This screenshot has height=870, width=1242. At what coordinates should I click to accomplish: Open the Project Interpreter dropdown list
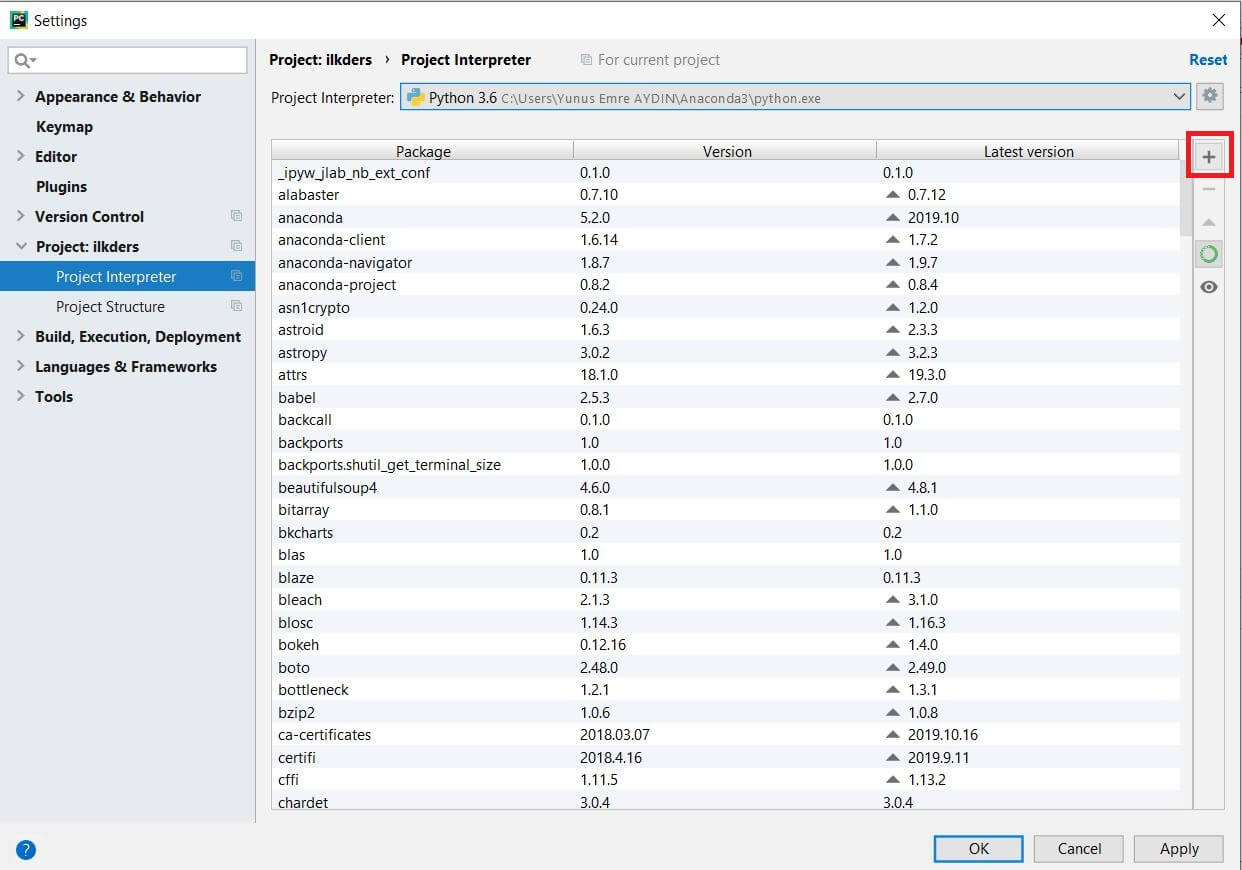pyautogui.click(x=1178, y=97)
